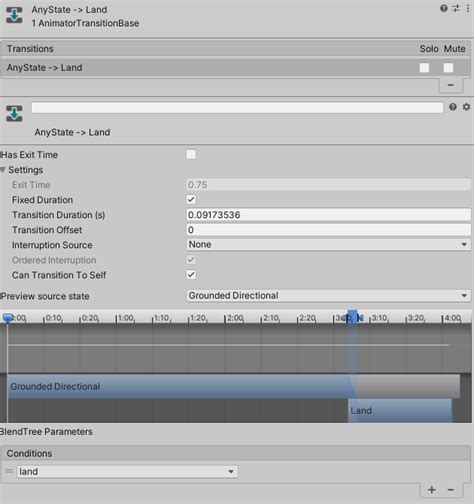
Task: Click the Grounded Directional timeline clip
Action: 233,386
